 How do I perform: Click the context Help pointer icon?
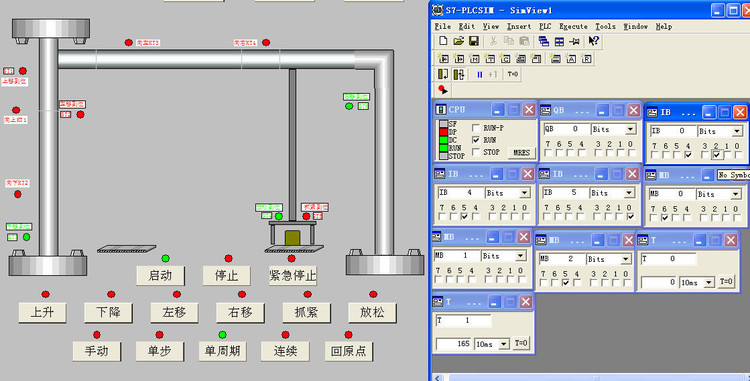coord(594,41)
